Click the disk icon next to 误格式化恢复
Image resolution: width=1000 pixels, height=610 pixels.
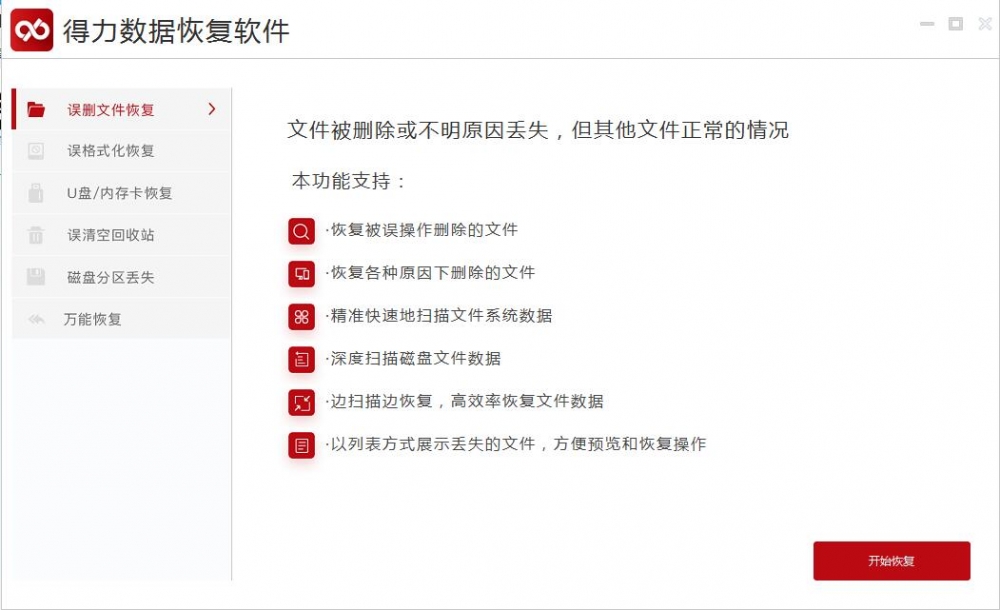[36, 151]
